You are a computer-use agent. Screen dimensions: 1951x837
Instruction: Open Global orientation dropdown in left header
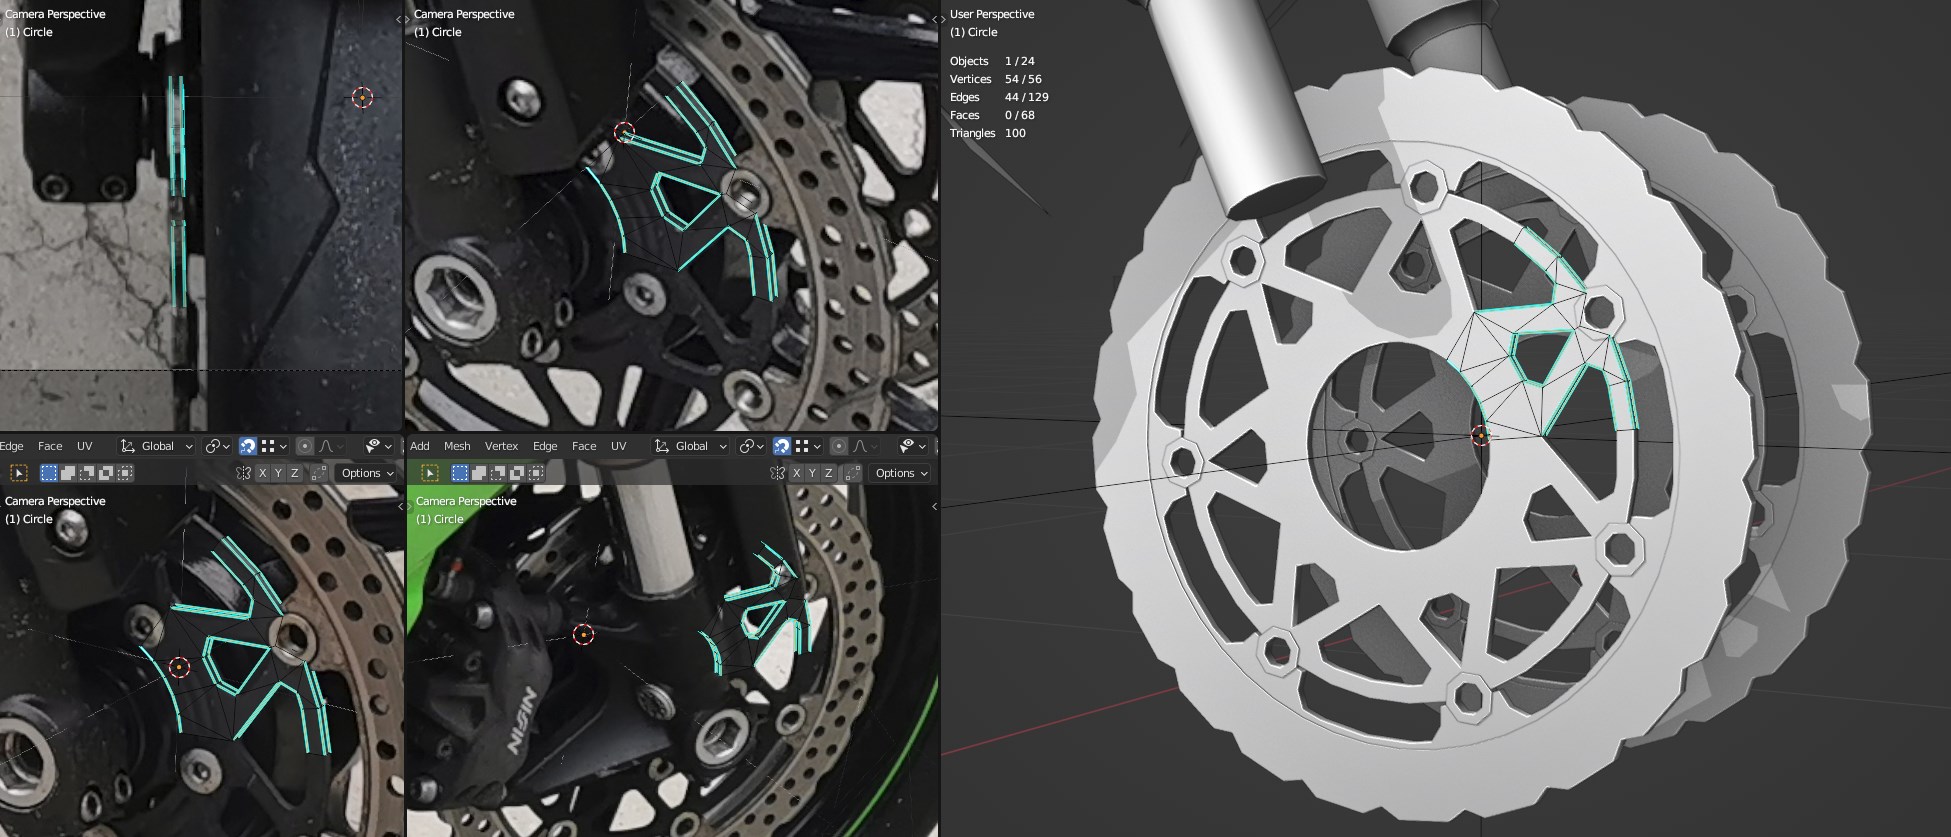point(156,446)
